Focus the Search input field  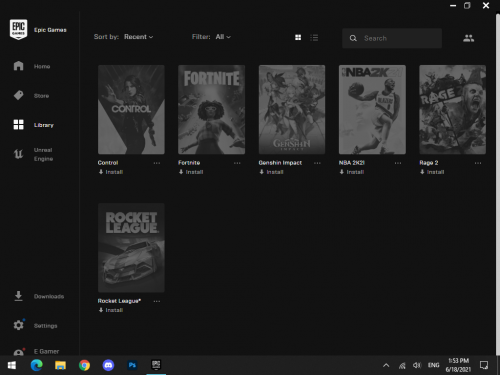click(x=392, y=38)
